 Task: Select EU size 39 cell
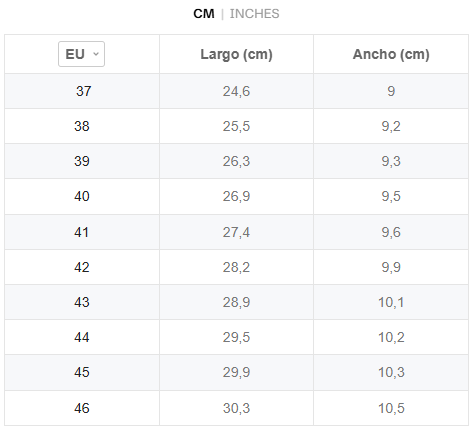point(82,161)
